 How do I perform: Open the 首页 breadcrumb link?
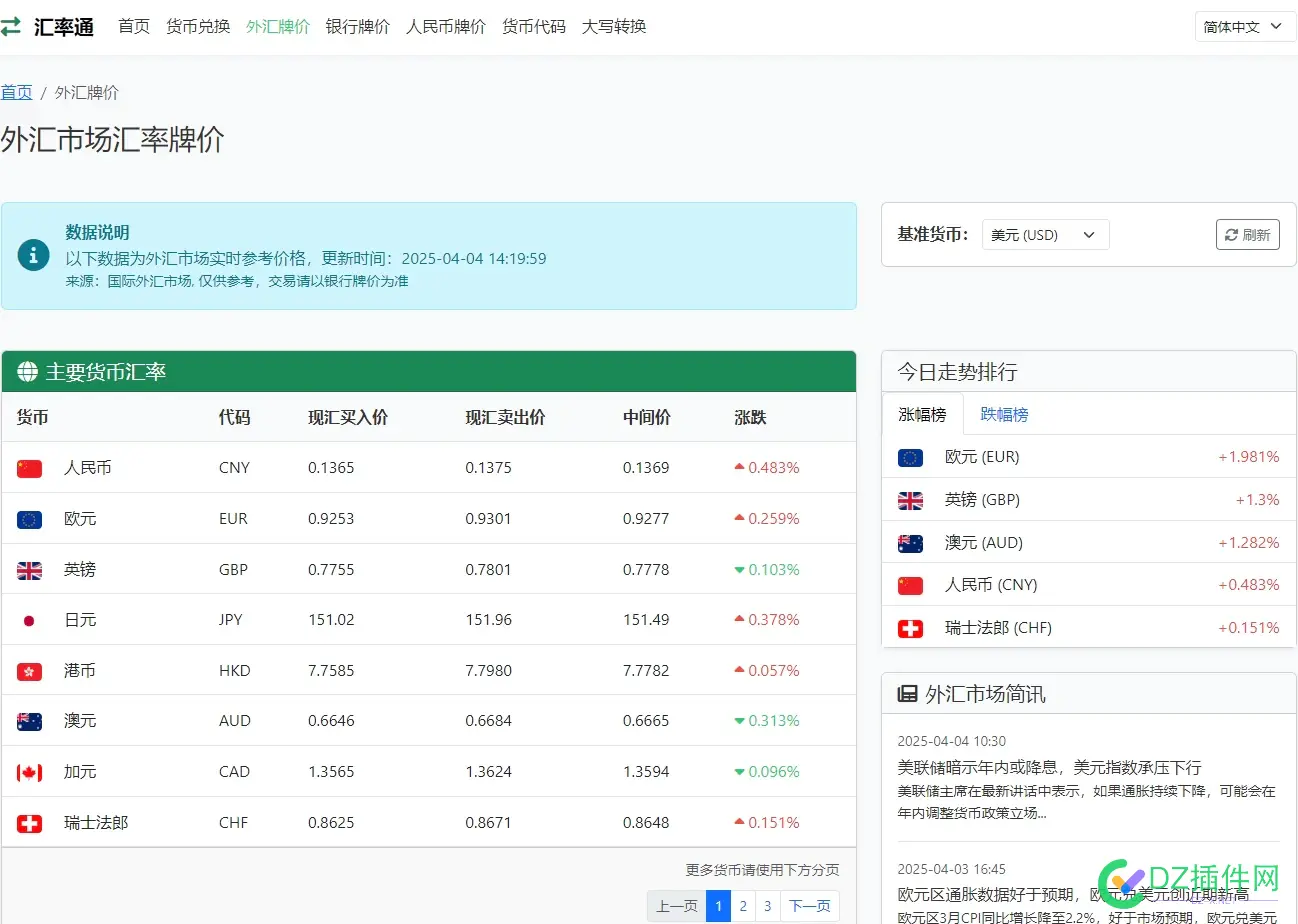(16, 91)
